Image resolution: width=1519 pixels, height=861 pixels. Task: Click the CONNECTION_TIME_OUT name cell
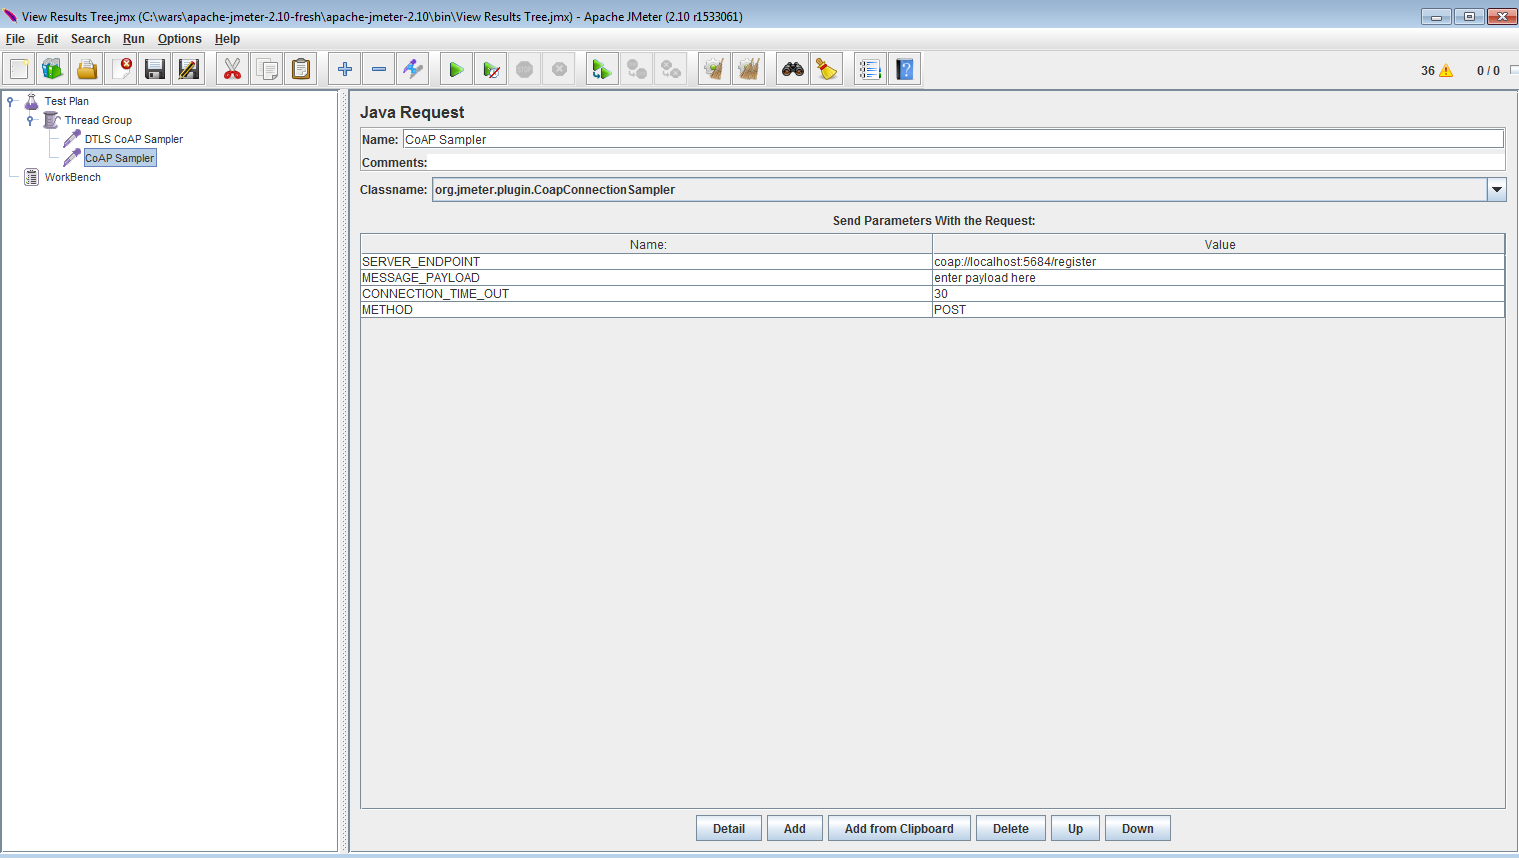click(x=646, y=293)
